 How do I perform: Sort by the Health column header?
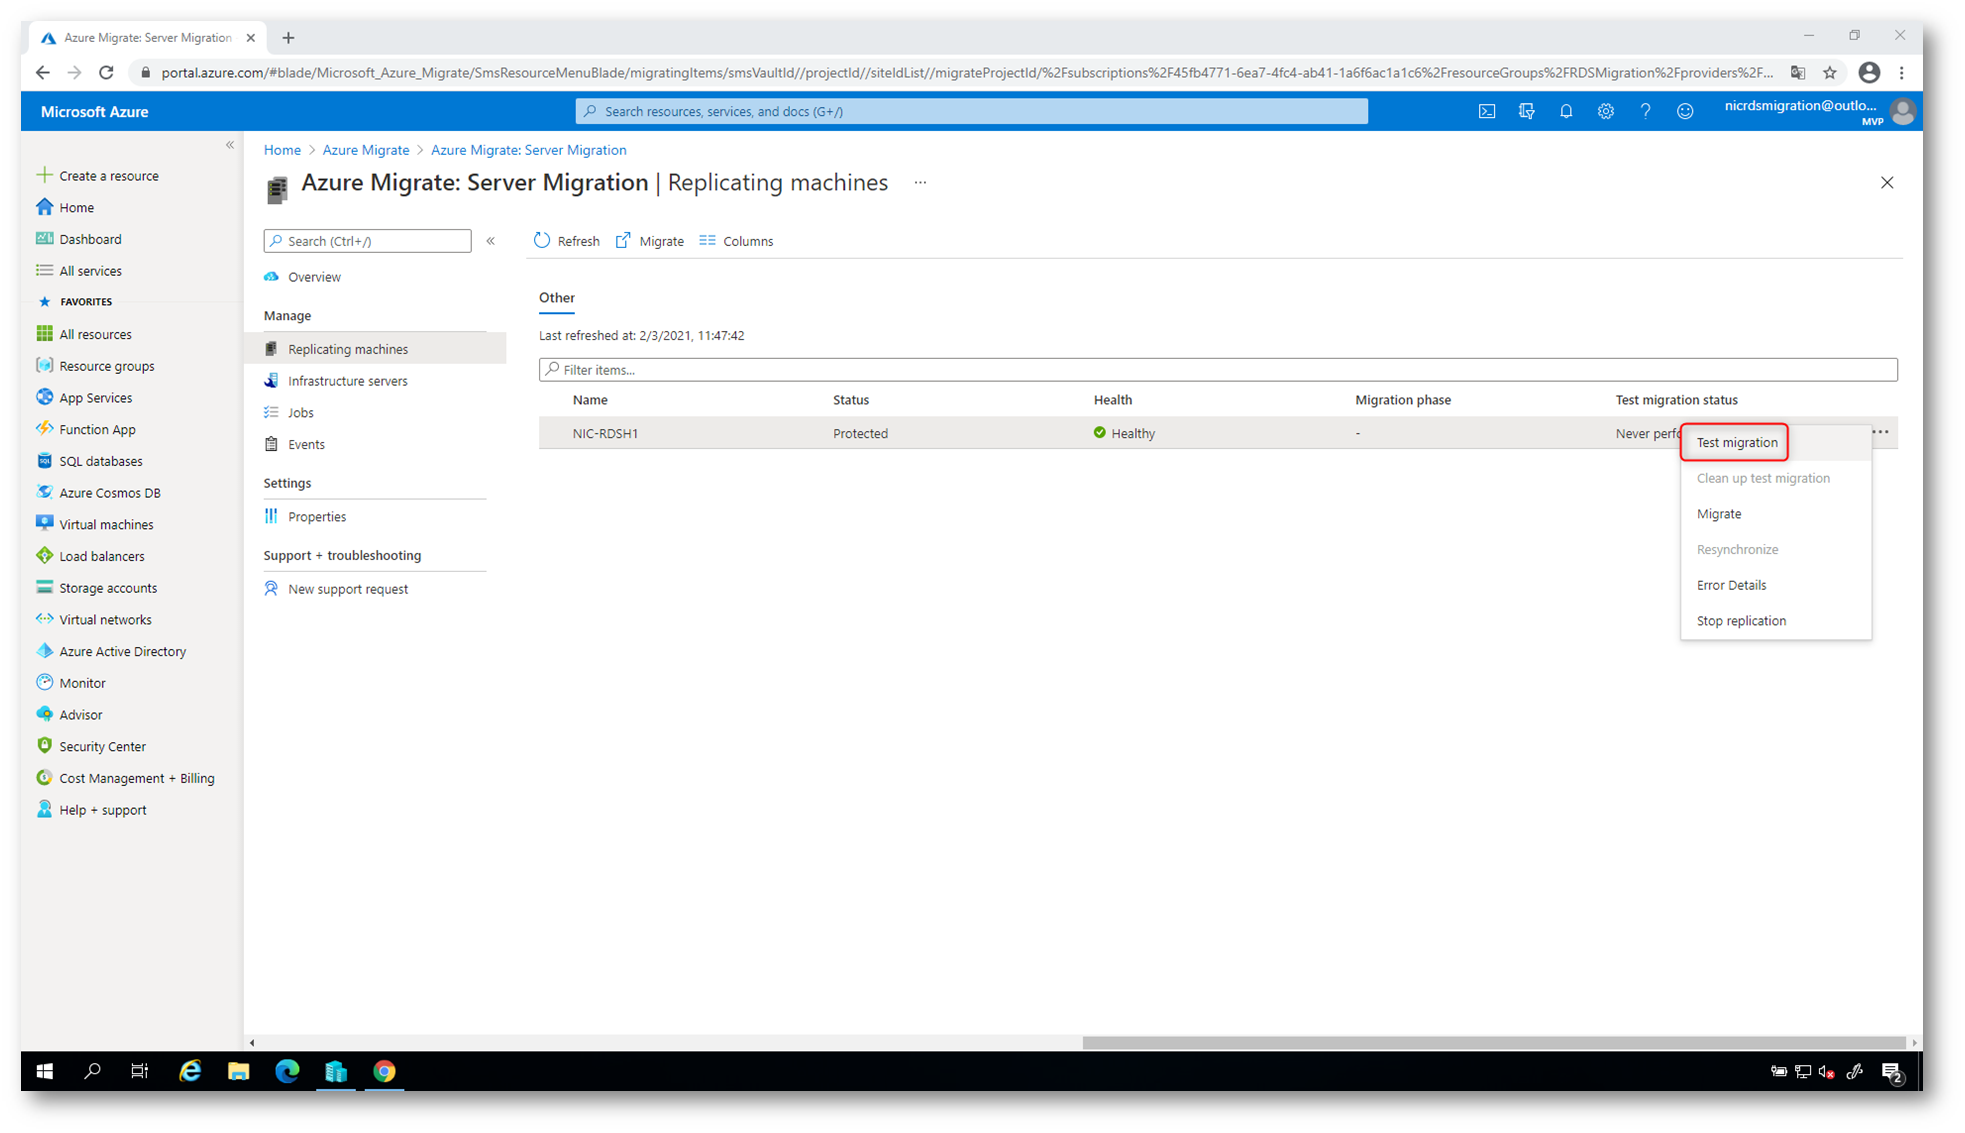point(1112,400)
